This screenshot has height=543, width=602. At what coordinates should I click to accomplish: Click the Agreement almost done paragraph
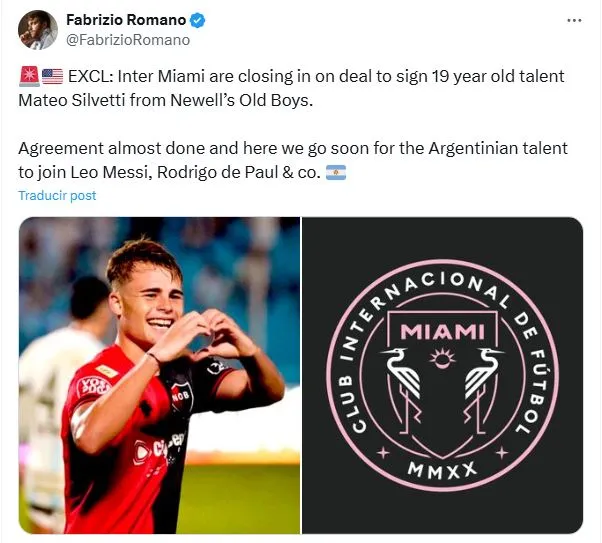point(293,160)
